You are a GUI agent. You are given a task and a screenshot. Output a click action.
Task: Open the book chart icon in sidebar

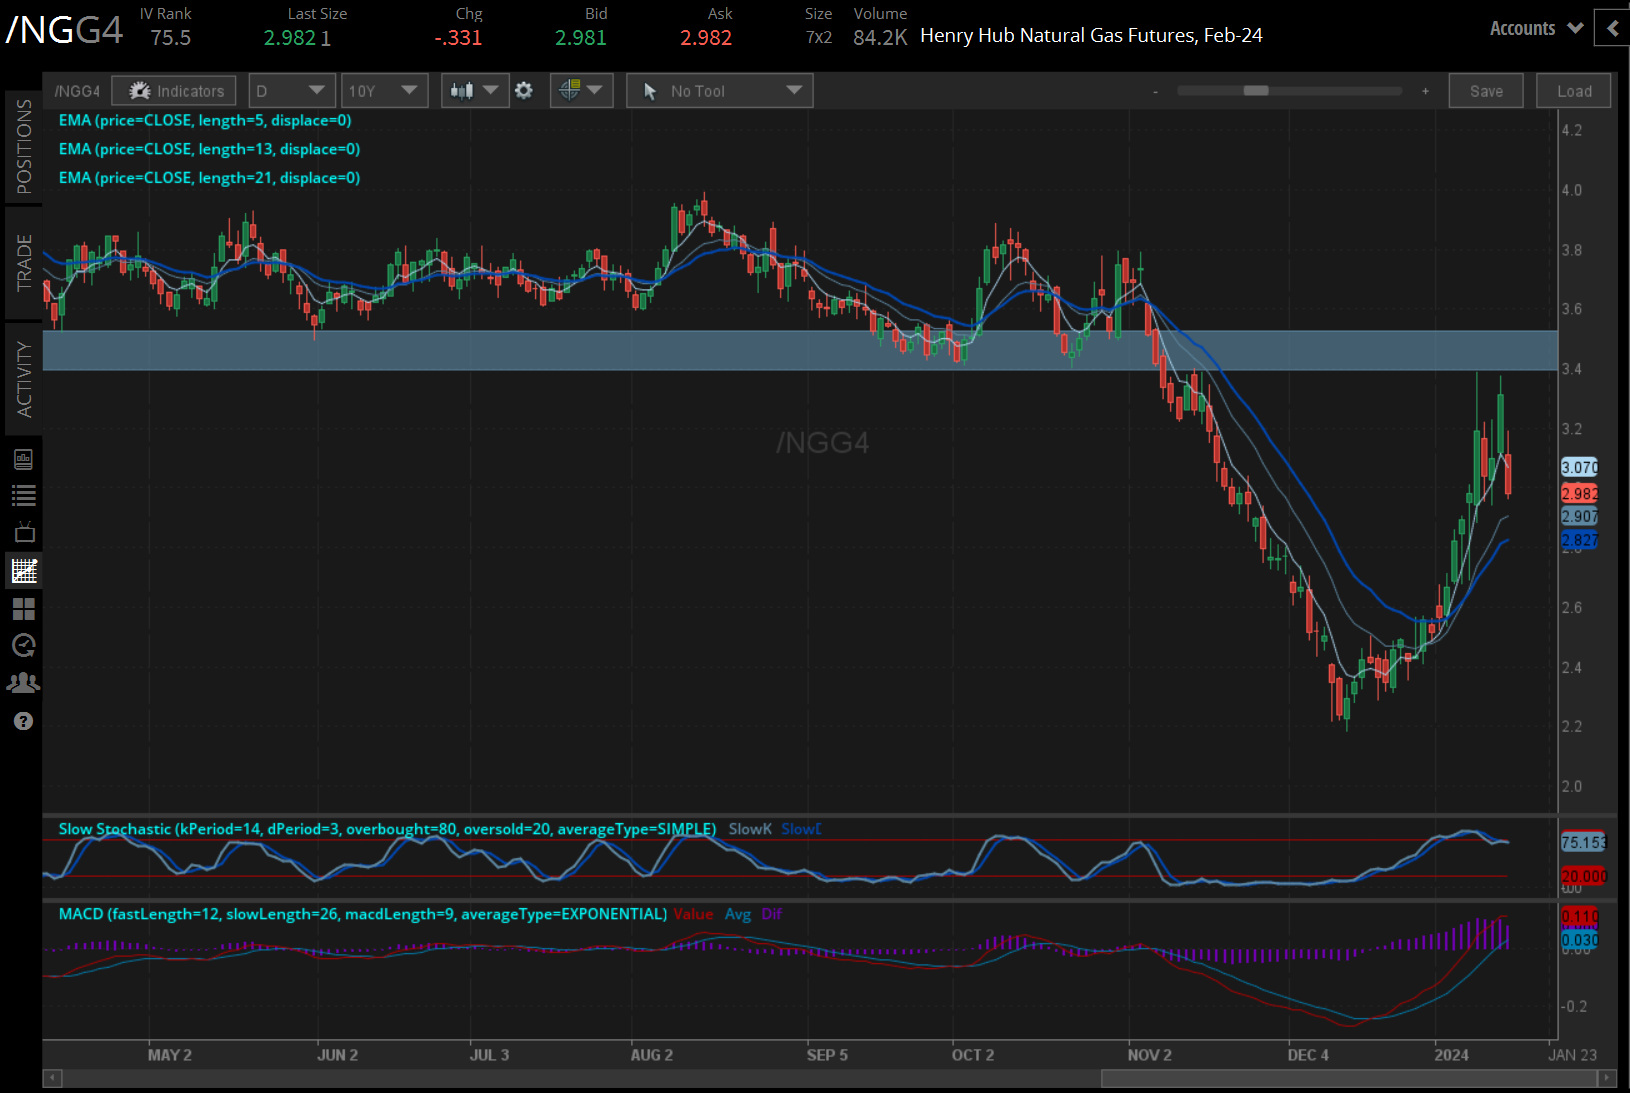tap(24, 459)
